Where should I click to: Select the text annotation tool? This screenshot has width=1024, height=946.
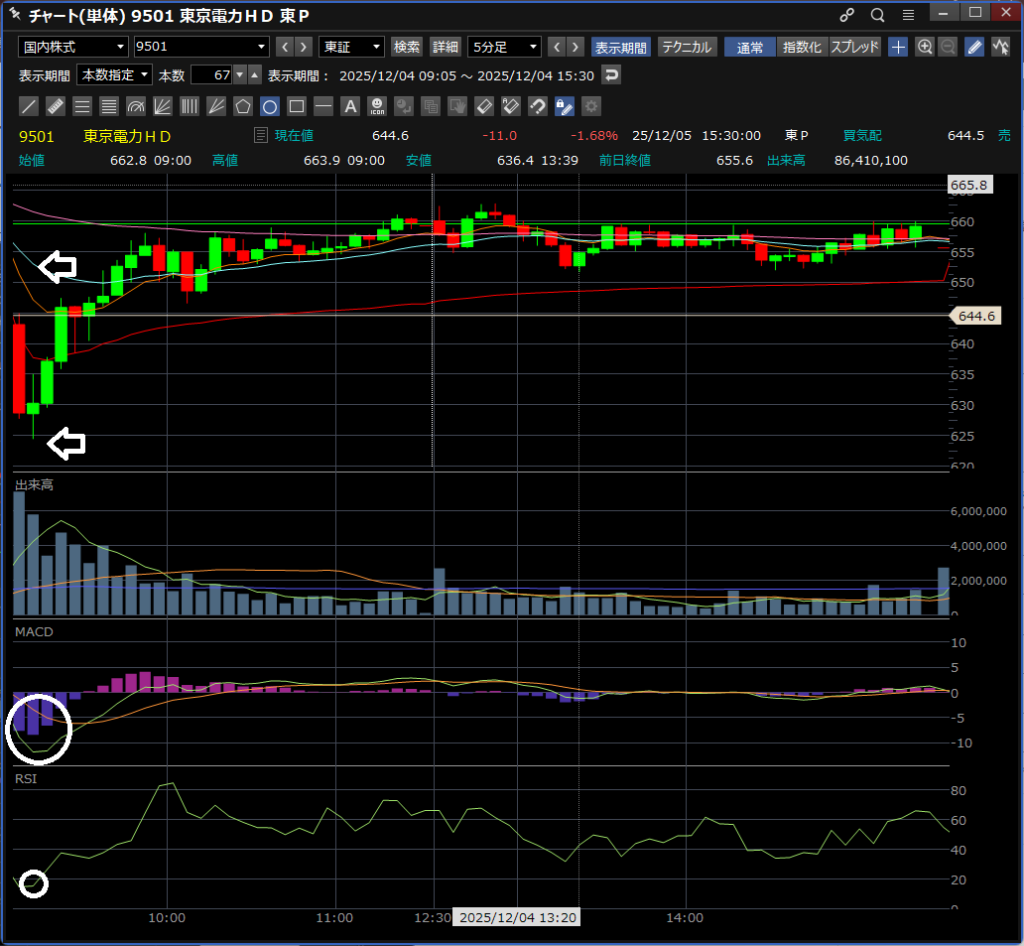pyautogui.click(x=350, y=106)
